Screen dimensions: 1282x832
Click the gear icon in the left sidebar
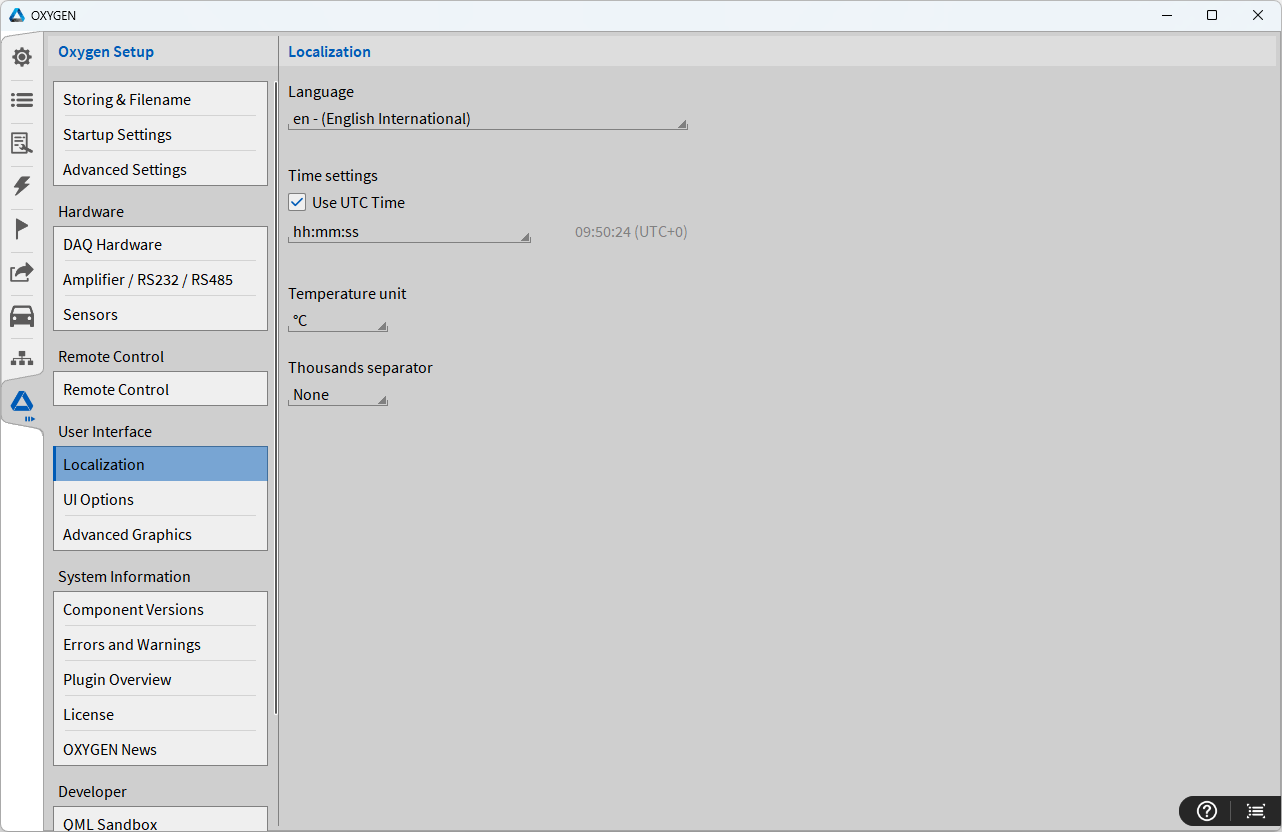coord(22,57)
